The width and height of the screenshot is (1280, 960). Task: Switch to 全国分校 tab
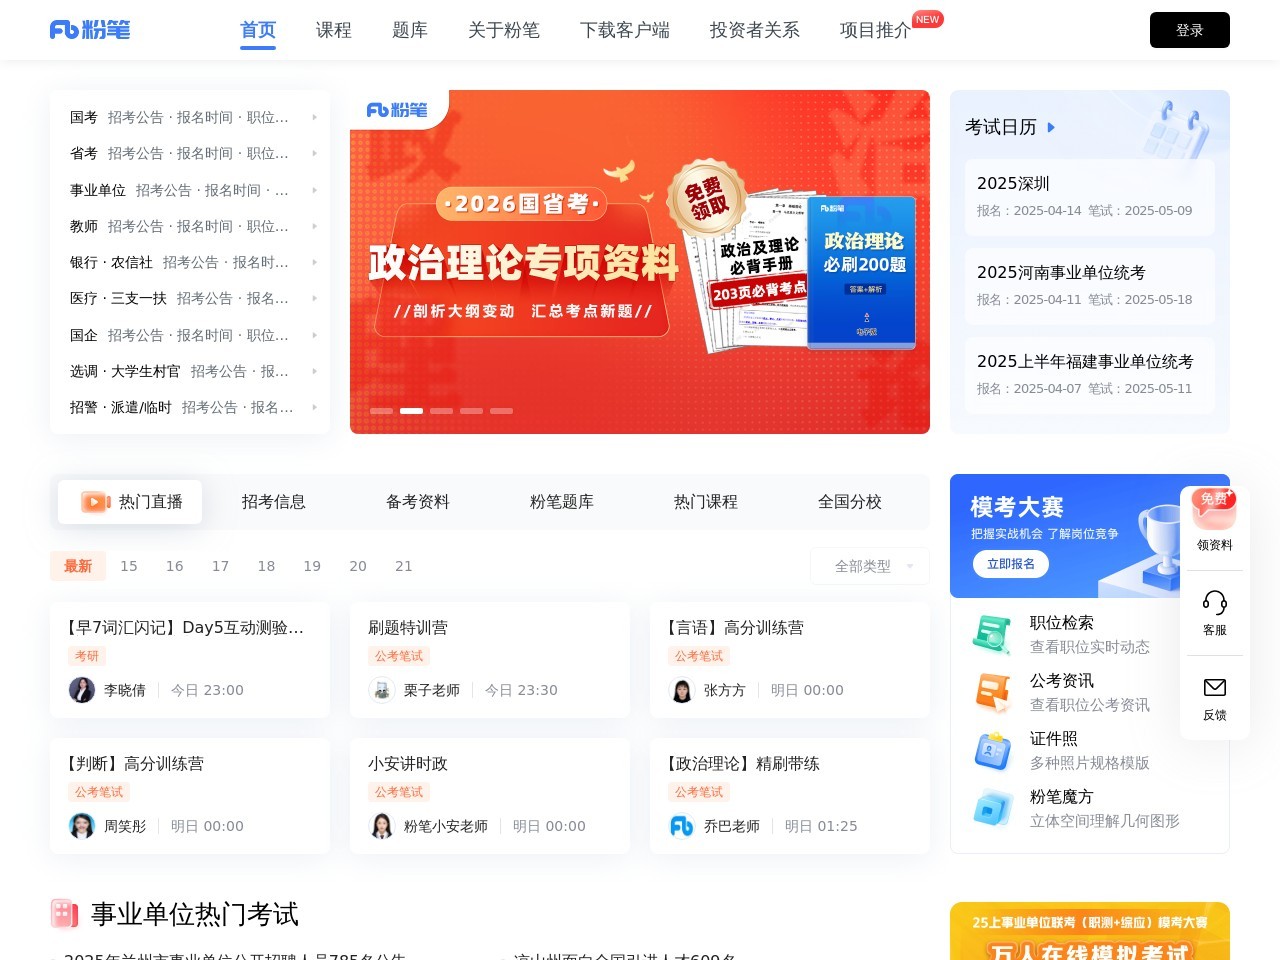pos(850,502)
